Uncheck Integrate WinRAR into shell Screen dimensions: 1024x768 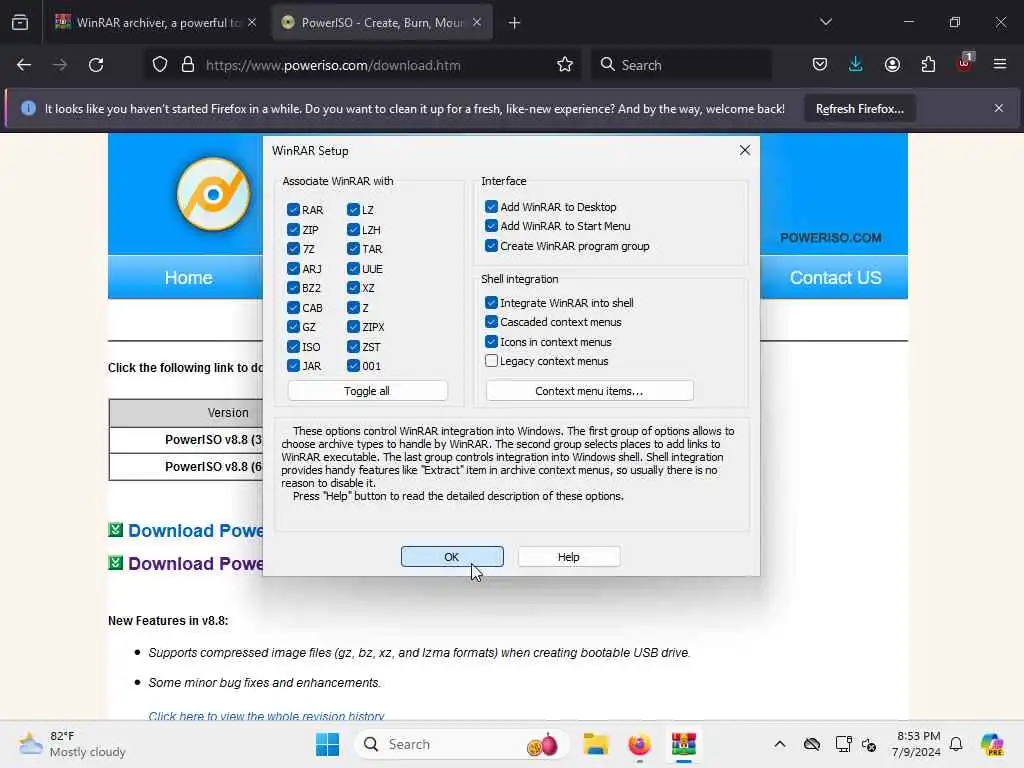[x=491, y=302]
